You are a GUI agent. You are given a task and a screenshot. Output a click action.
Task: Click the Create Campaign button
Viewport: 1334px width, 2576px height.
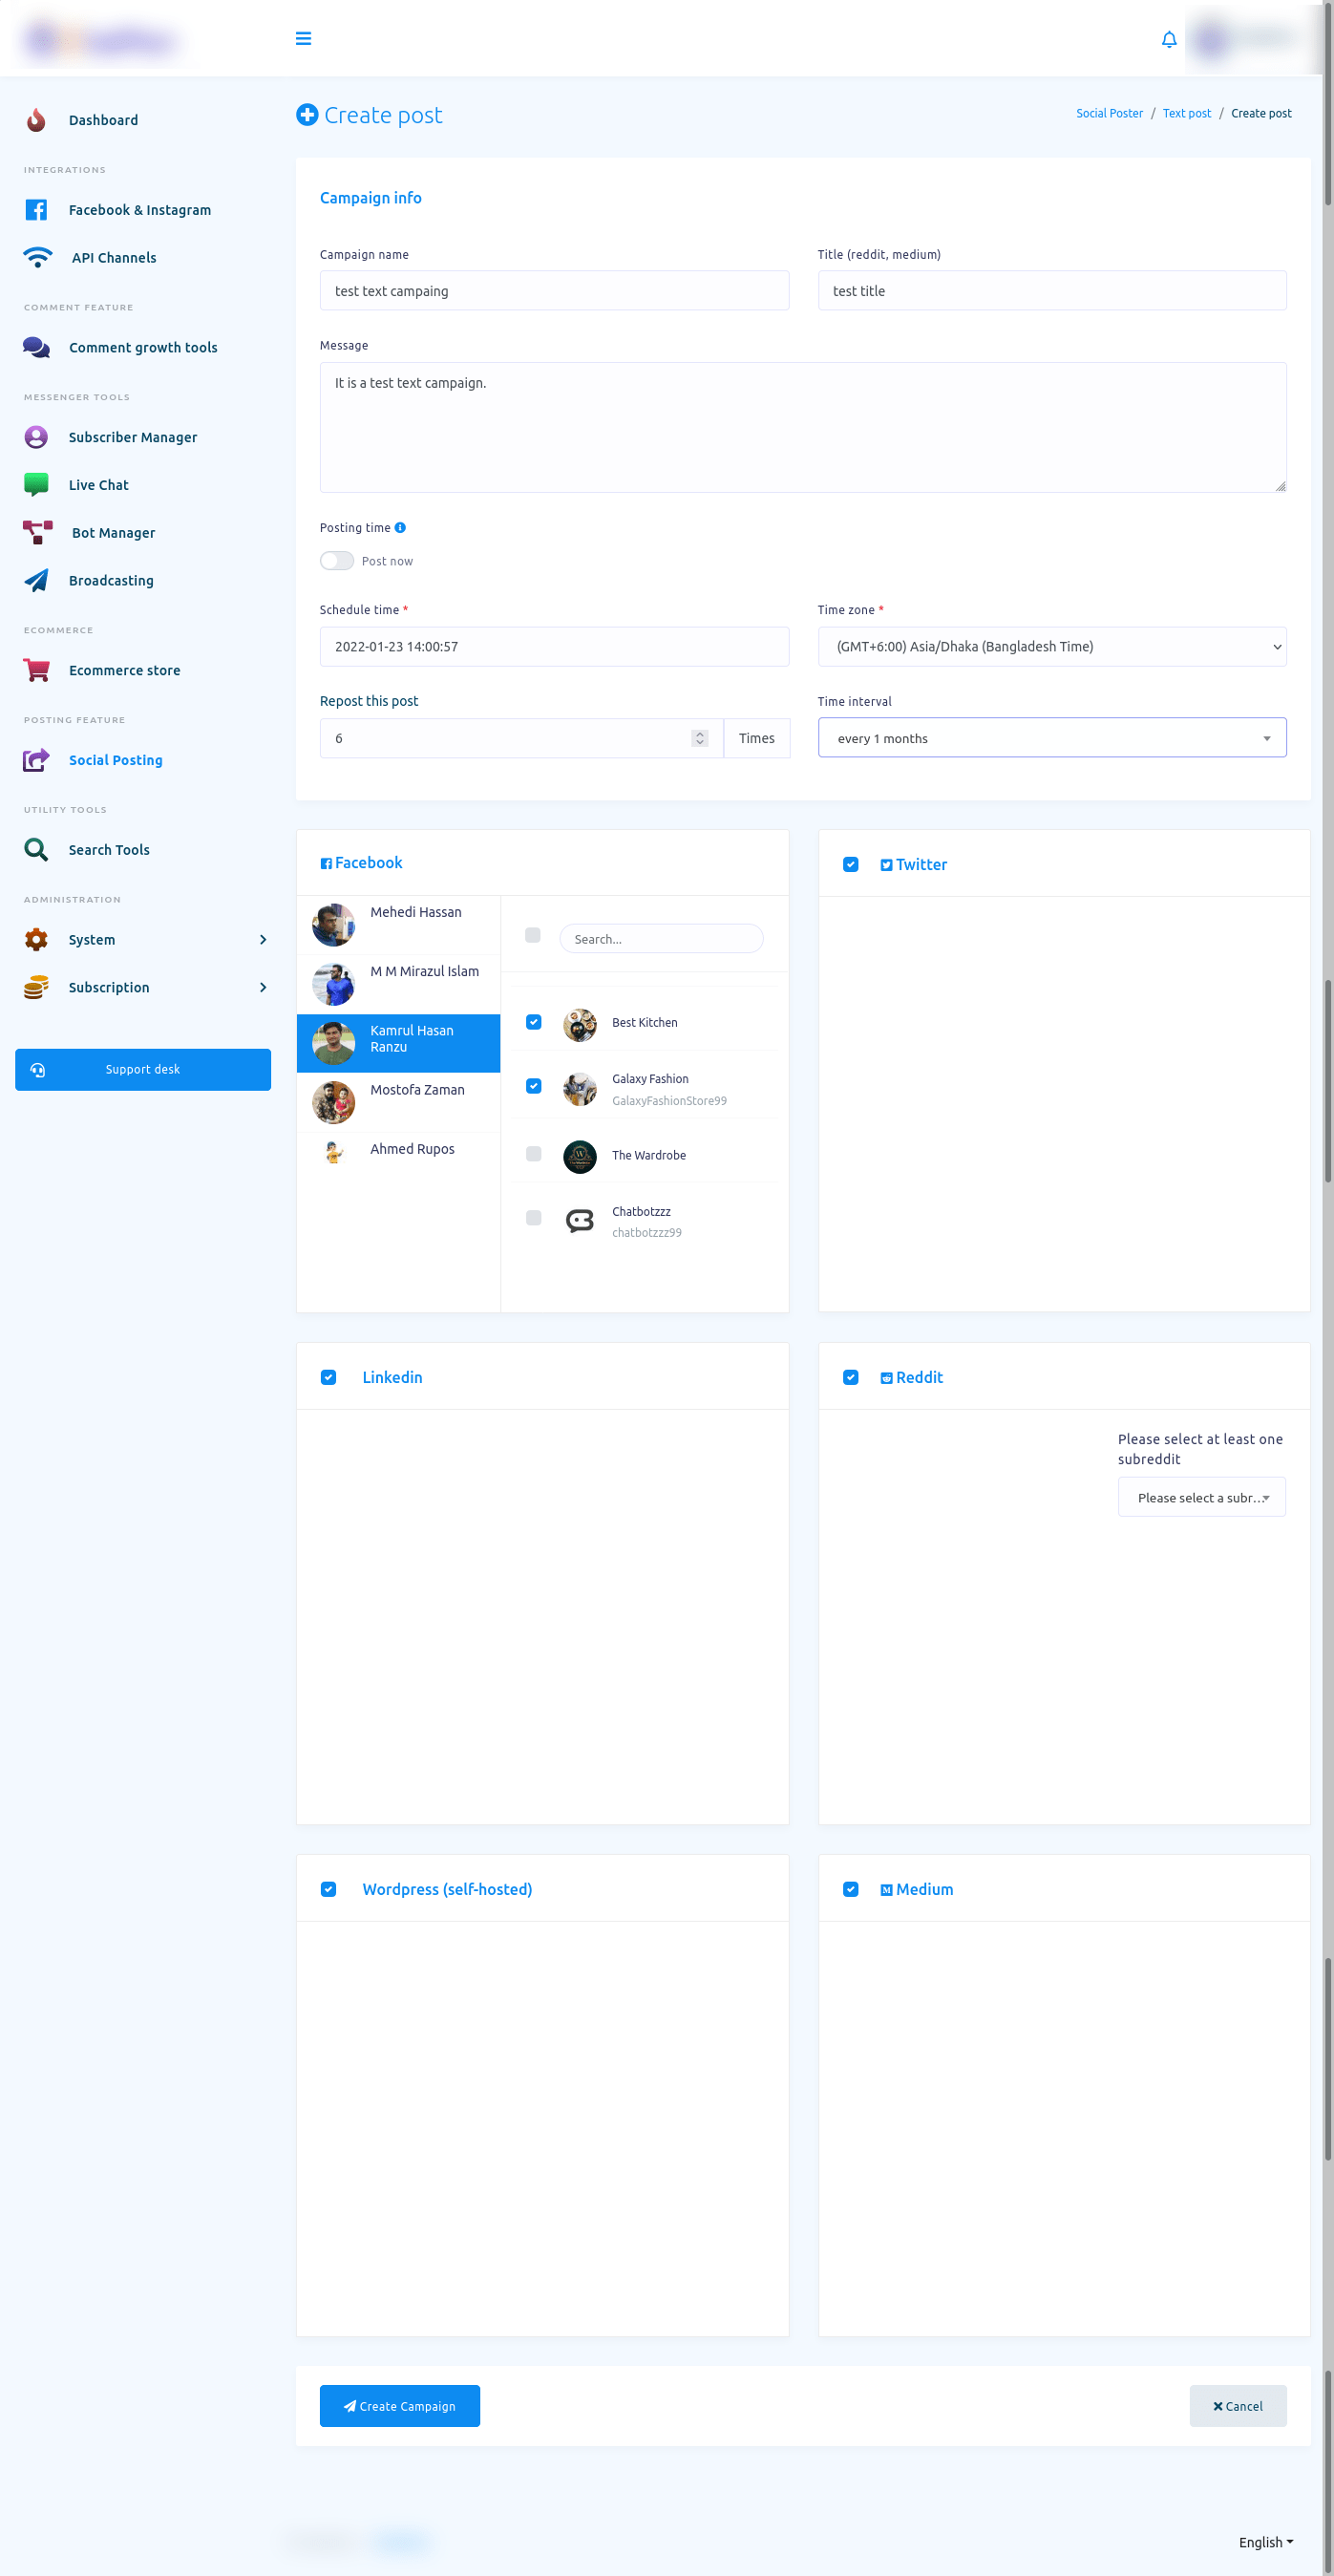(399, 2406)
